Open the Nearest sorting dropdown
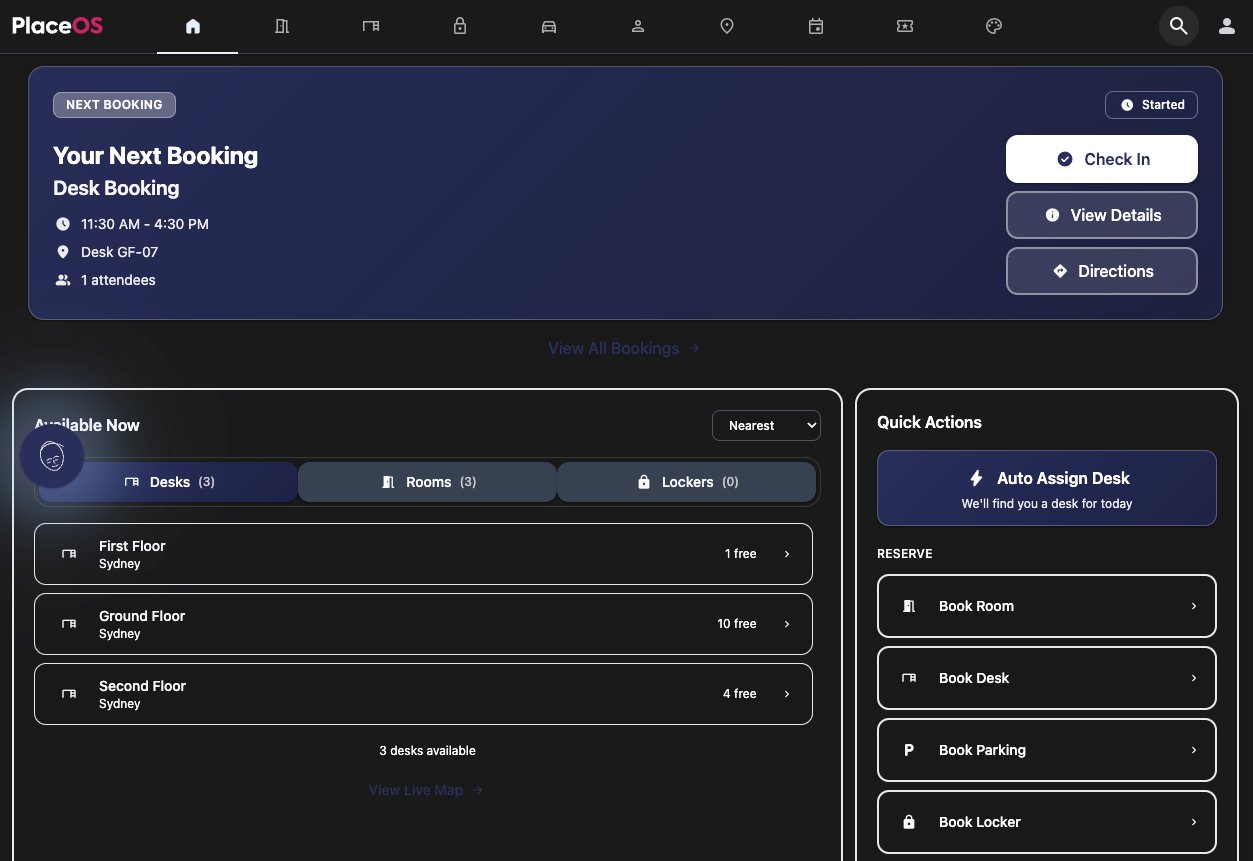The image size is (1253, 861). [x=766, y=425]
